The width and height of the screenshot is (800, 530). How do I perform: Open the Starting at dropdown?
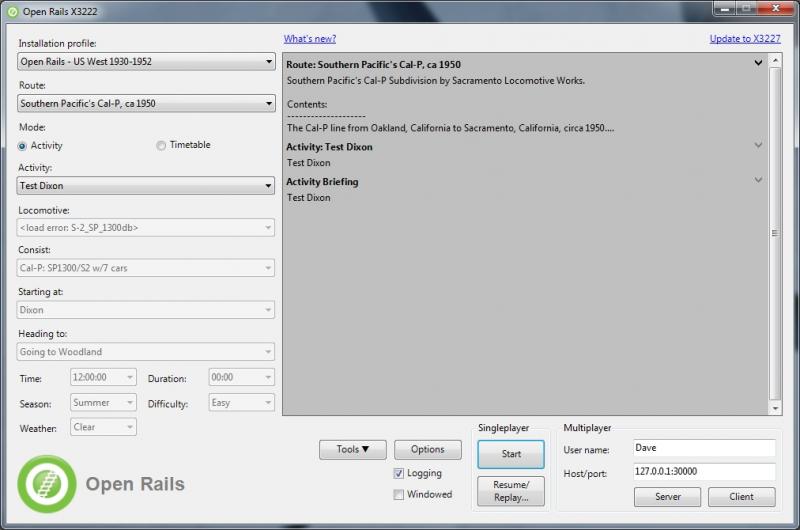point(146,310)
